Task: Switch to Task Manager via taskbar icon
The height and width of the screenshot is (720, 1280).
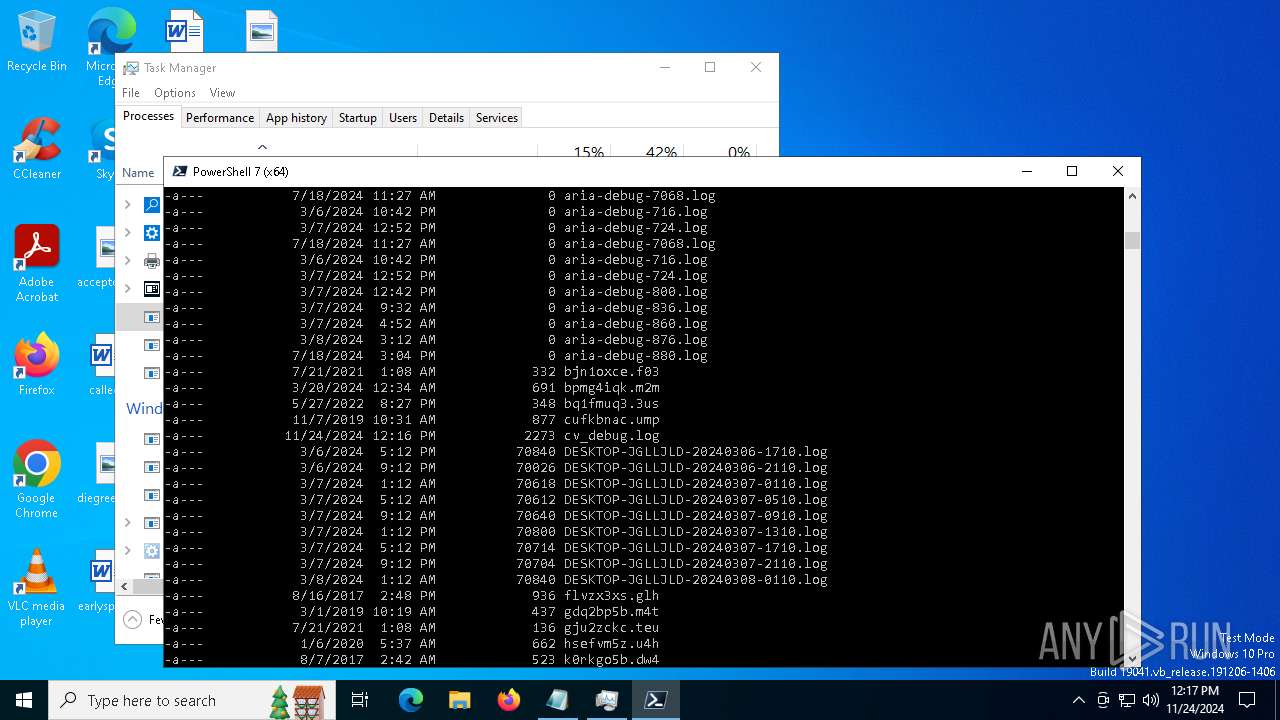Action: point(606,700)
